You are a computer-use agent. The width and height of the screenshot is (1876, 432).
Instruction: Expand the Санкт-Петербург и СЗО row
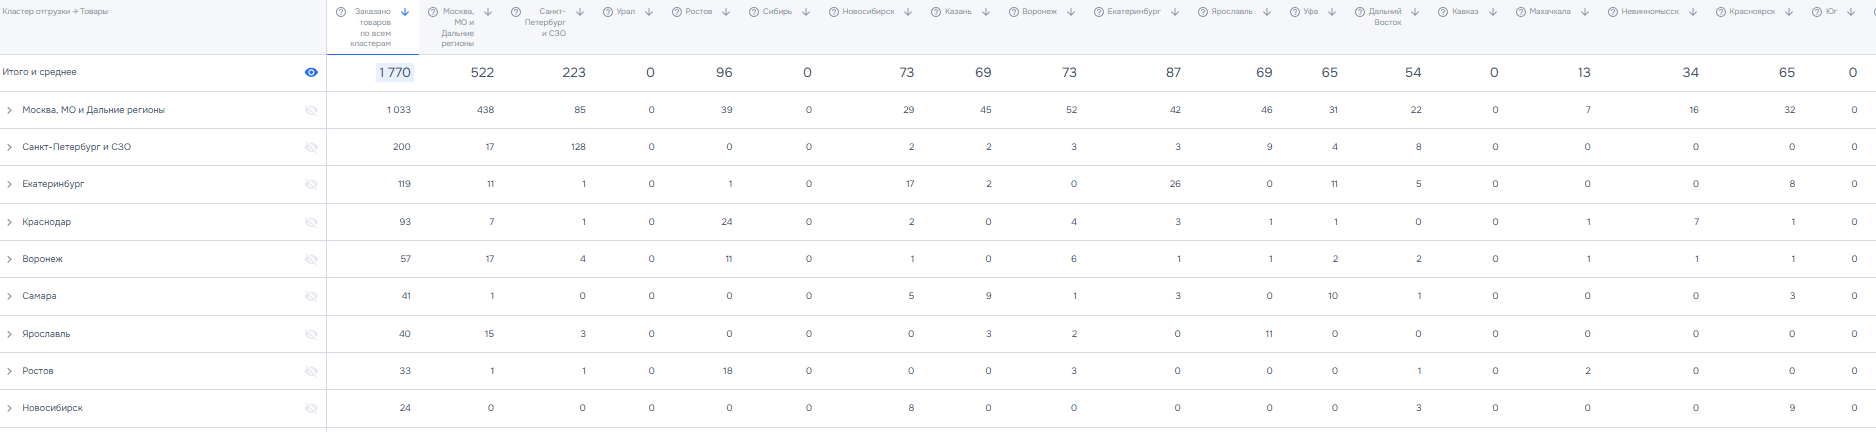pos(9,147)
